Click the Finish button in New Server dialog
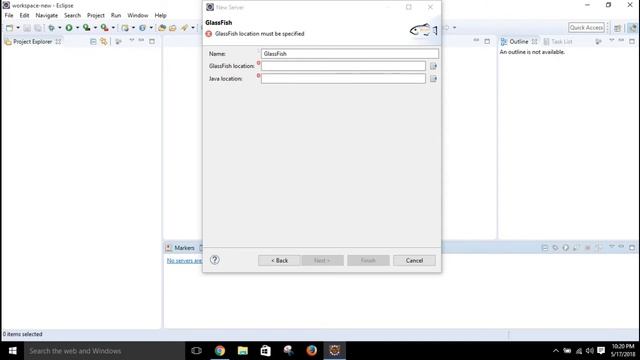Viewport: 640px width, 360px height. 368,260
